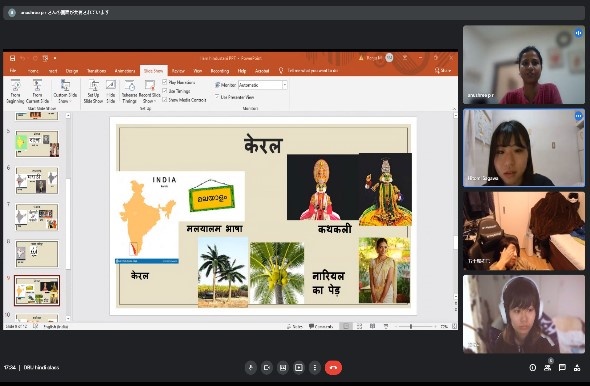Toggle the Use Timings checkbox
Image resolution: width=590 pixels, height=386 pixels.
(164, 91)
